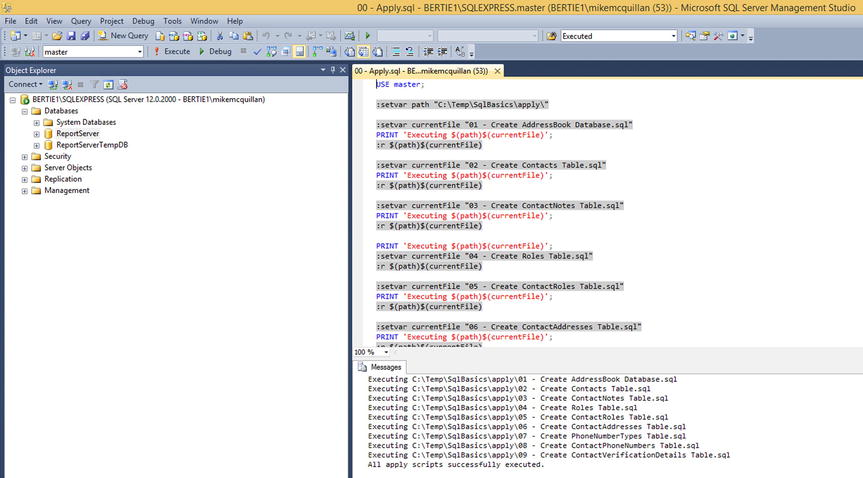Image resolution: width=863 pixels, height=478 pixels.
Task: Expand the System Databases node
Action: point(37,122)
